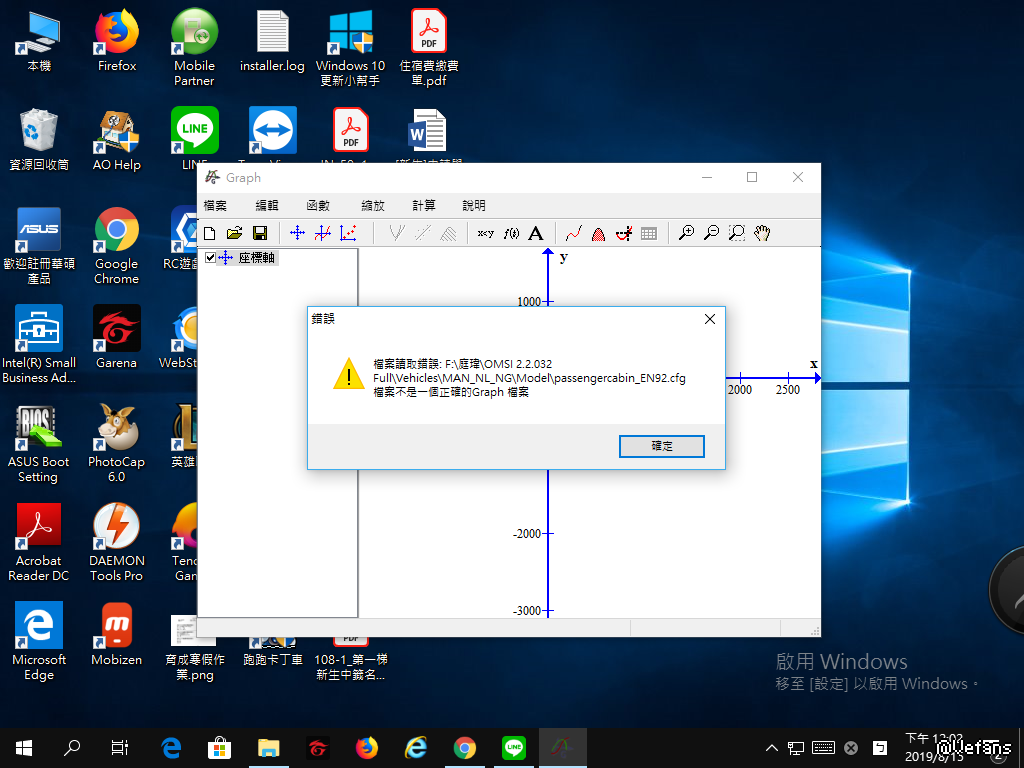Click the Graph app taskbar button
This screenshot has width=1024, height=768.
coord(563,748)
